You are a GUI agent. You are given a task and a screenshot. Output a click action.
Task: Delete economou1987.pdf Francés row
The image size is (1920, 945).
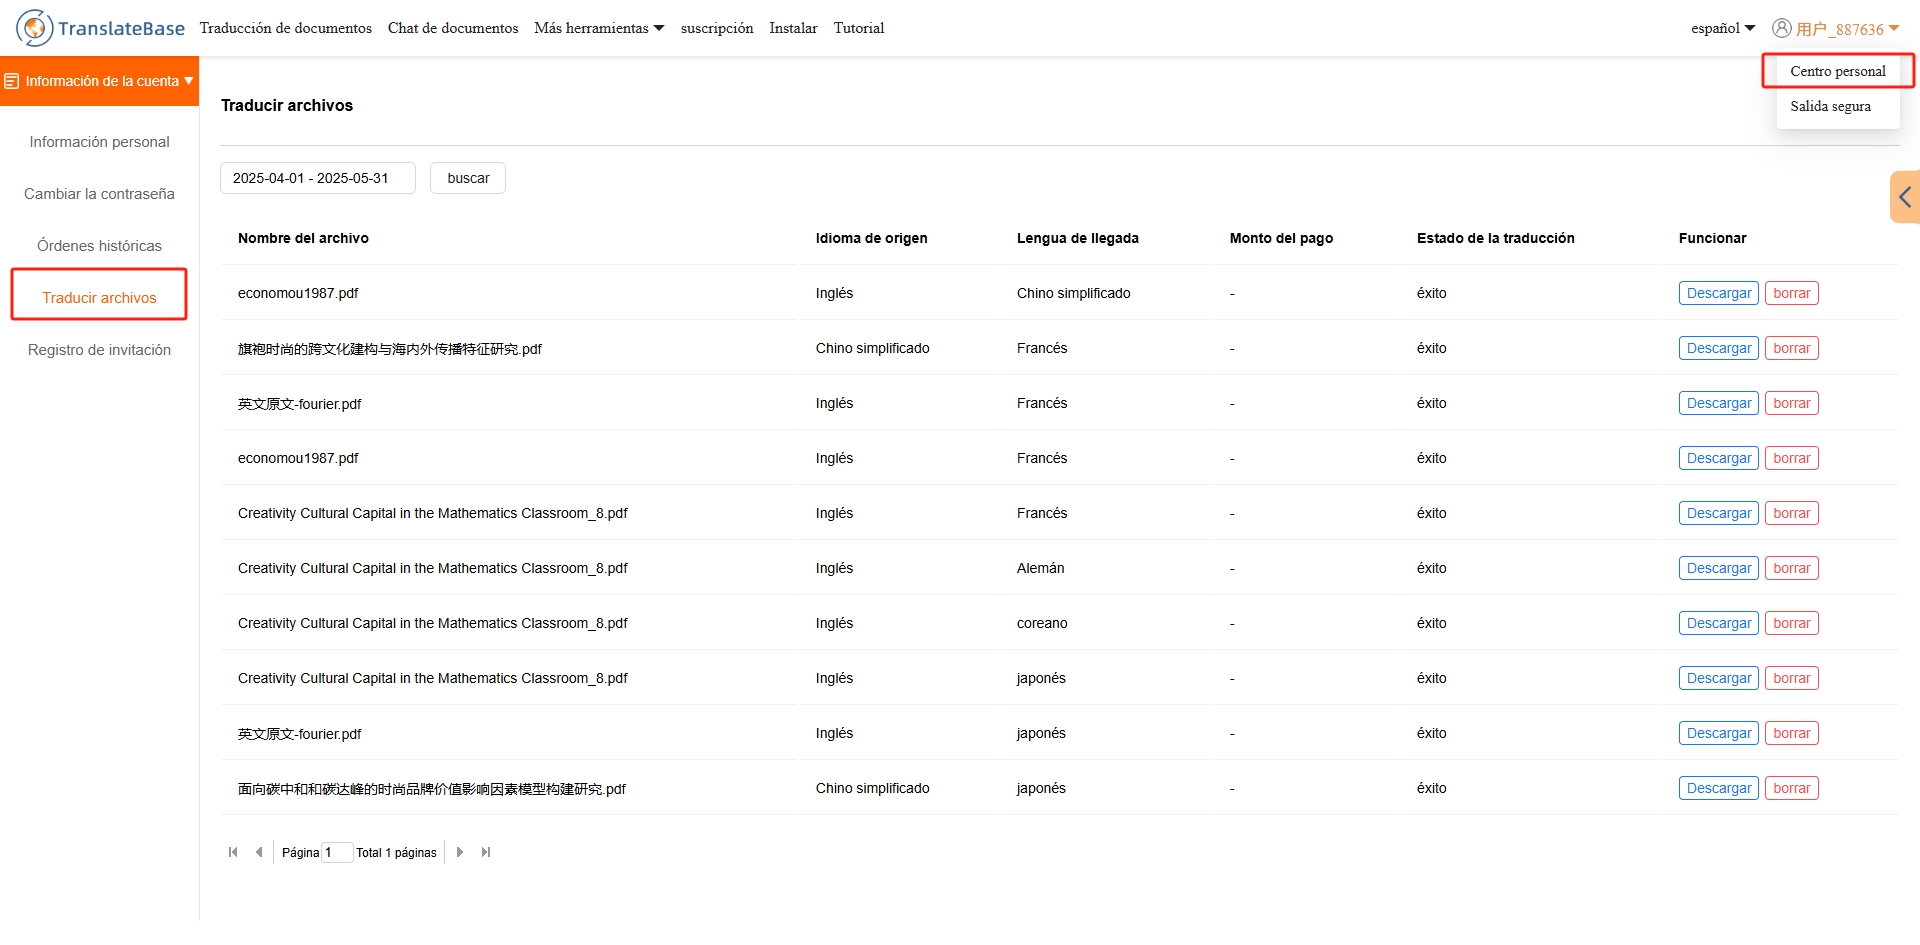pos(1792,458)
